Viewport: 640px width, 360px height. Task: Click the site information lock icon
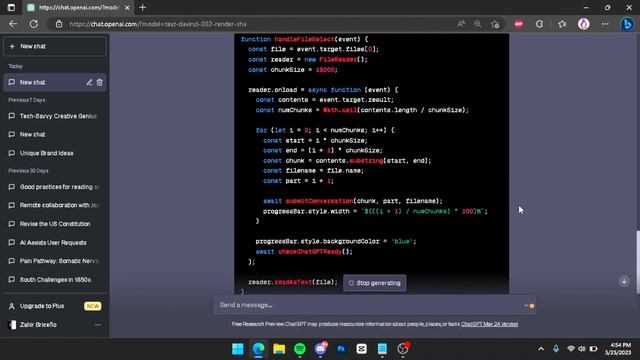tap(59, 24)
